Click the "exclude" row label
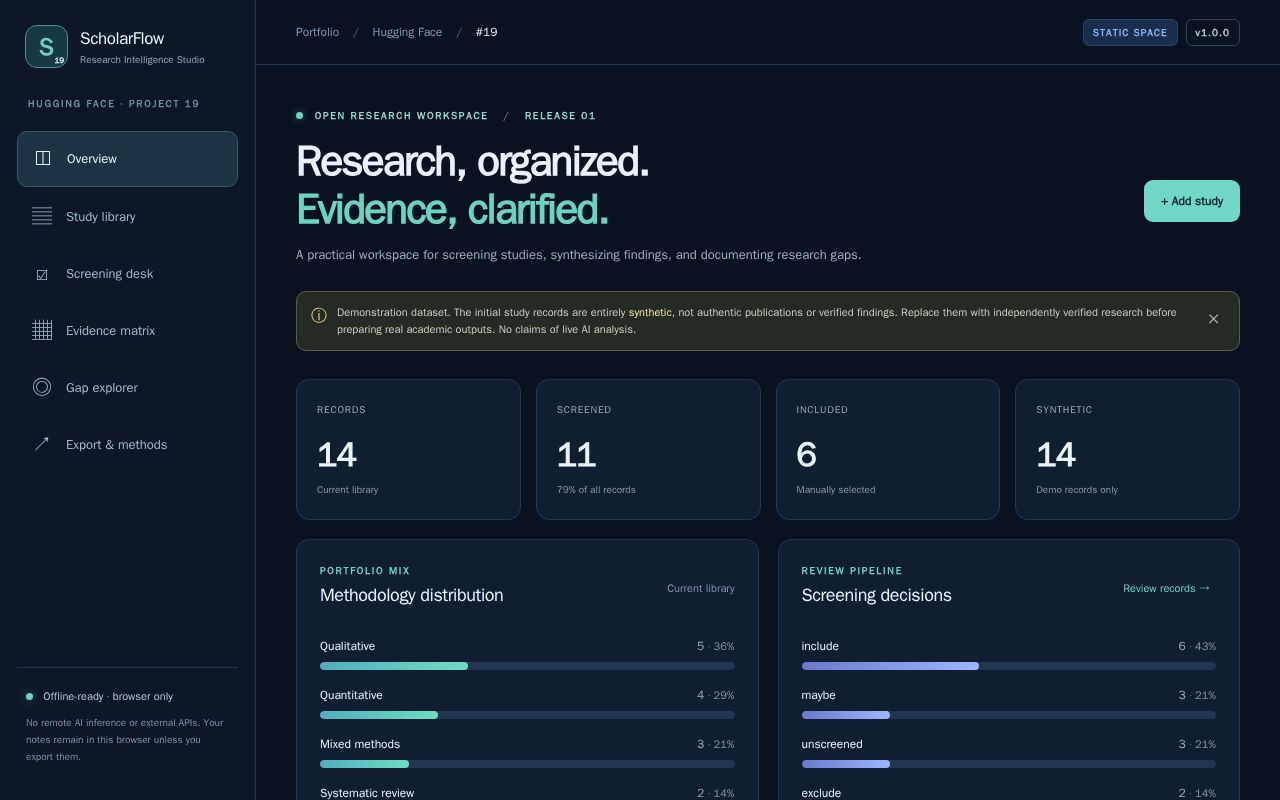This screenshot has width=1280, height=800. 821,793
